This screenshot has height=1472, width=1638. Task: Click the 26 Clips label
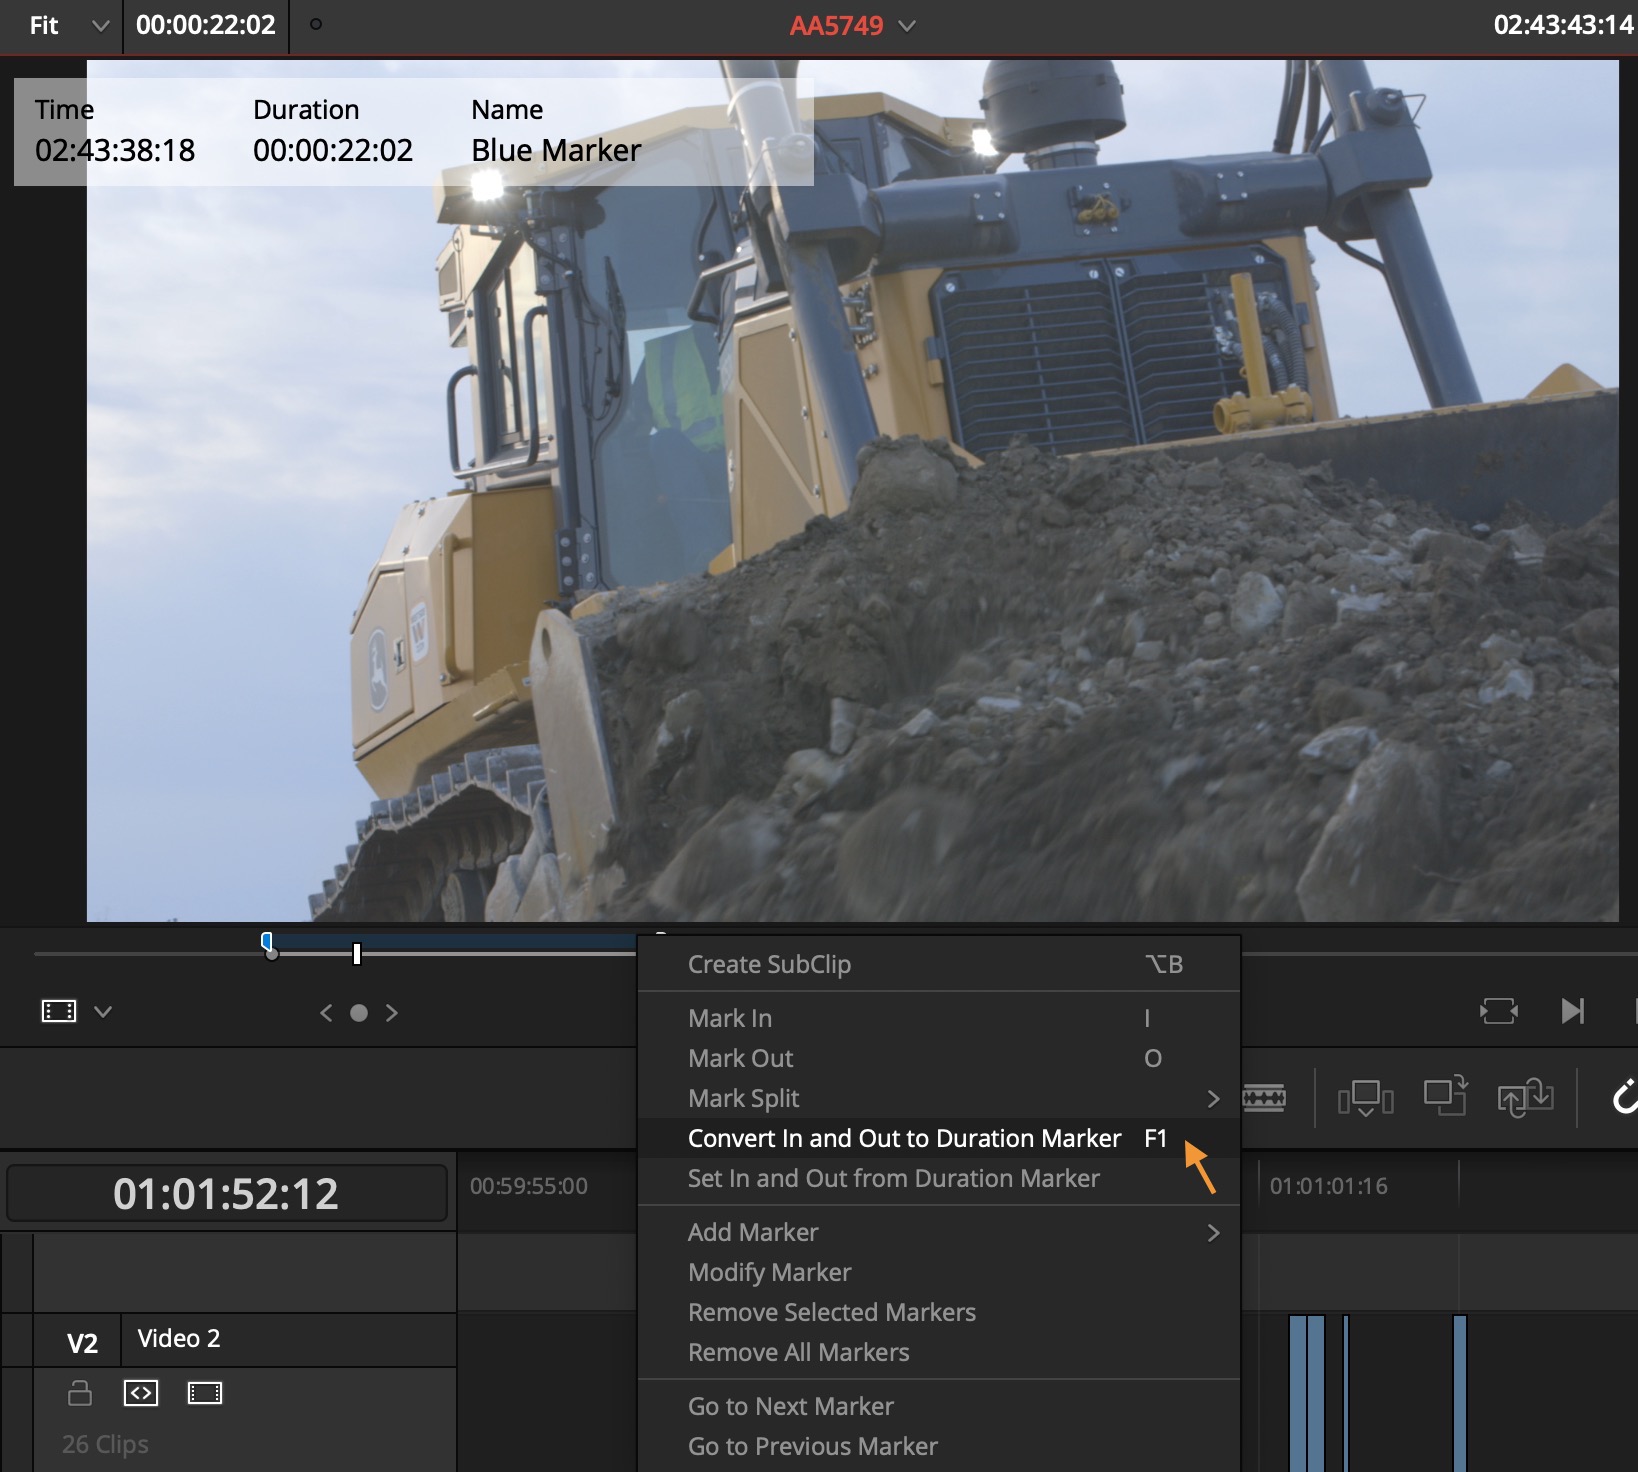coord(105,1444)
